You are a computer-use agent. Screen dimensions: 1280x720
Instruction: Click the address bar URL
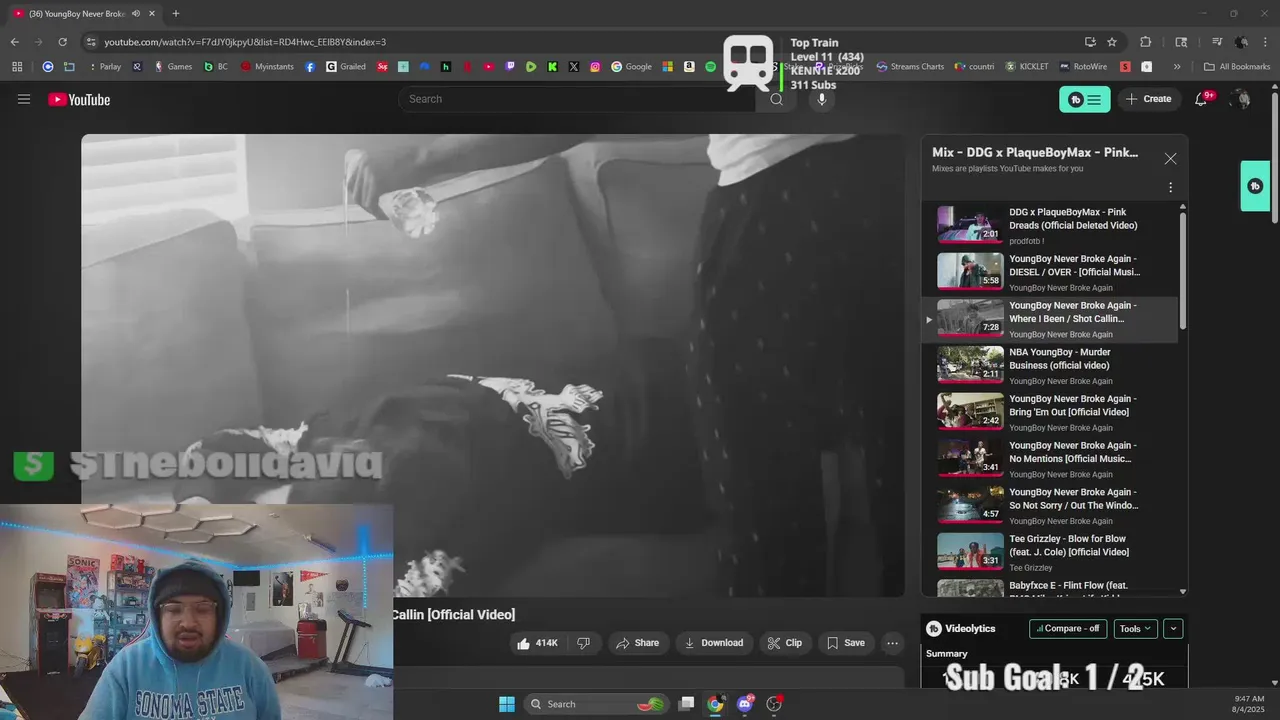(x=245, y=42)
